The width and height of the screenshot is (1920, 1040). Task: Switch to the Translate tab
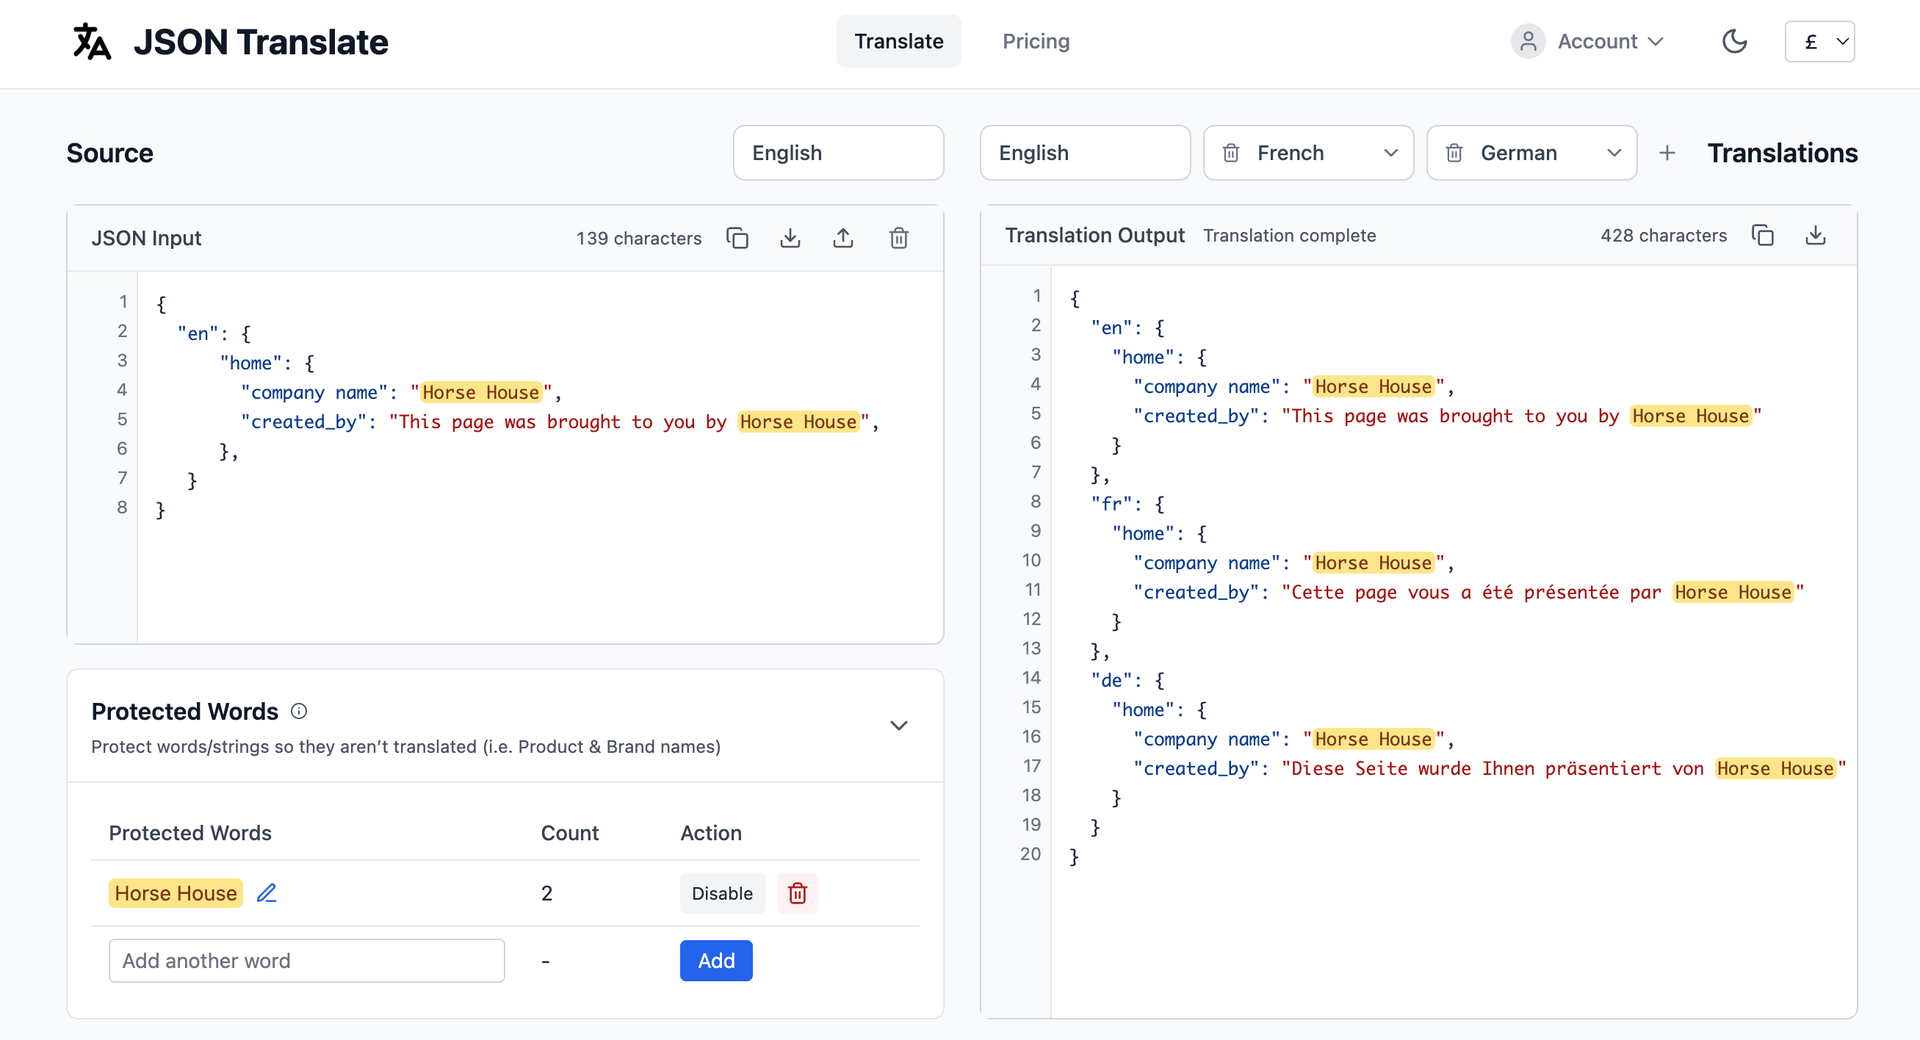tap(898, 41)
